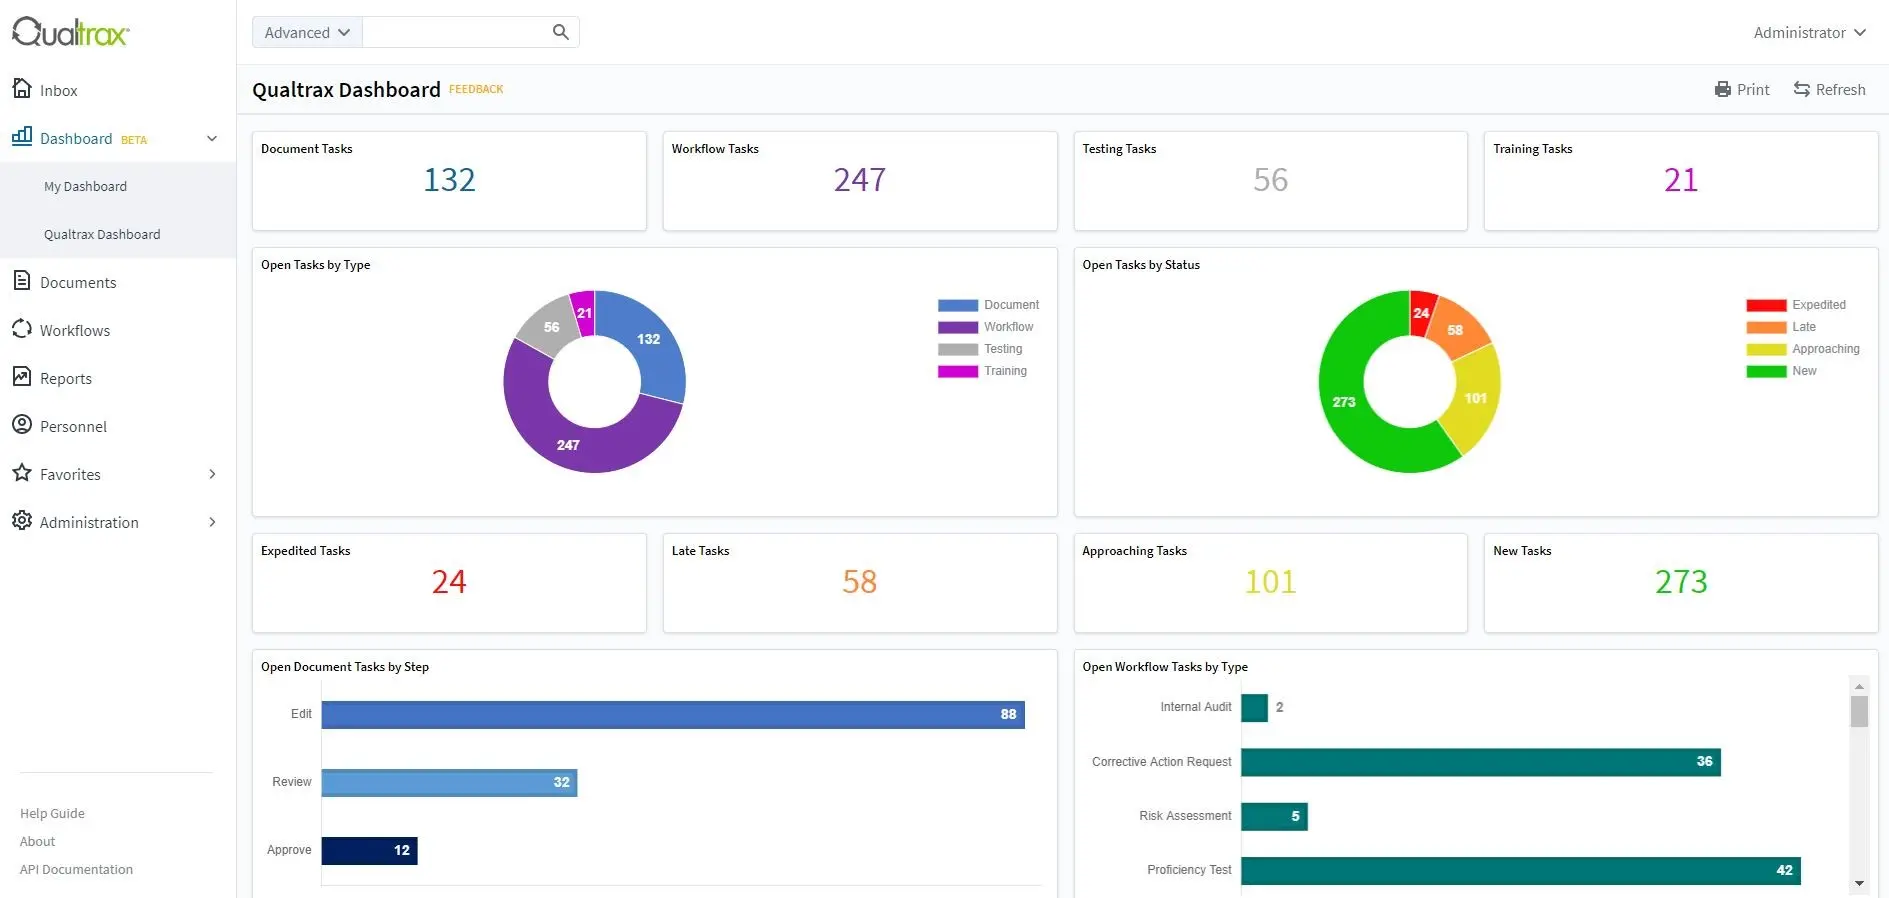The height and width of the screenshot is (898, 1889).
Task: Click the Administration gear icon
Action: (x=22, y=521)
